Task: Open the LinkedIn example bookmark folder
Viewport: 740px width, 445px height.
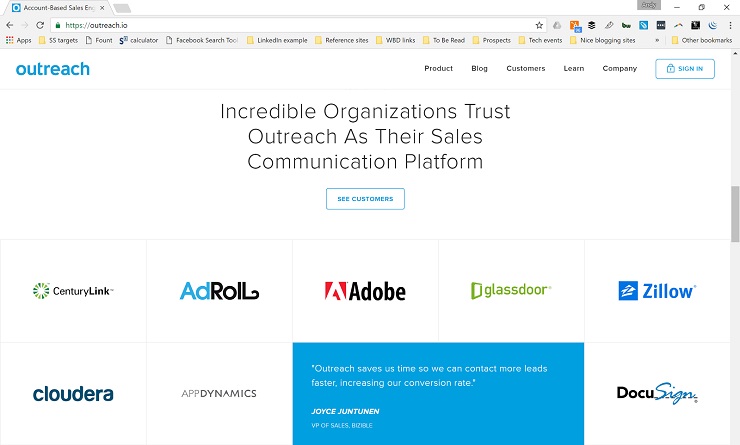Action: (277, 40)
